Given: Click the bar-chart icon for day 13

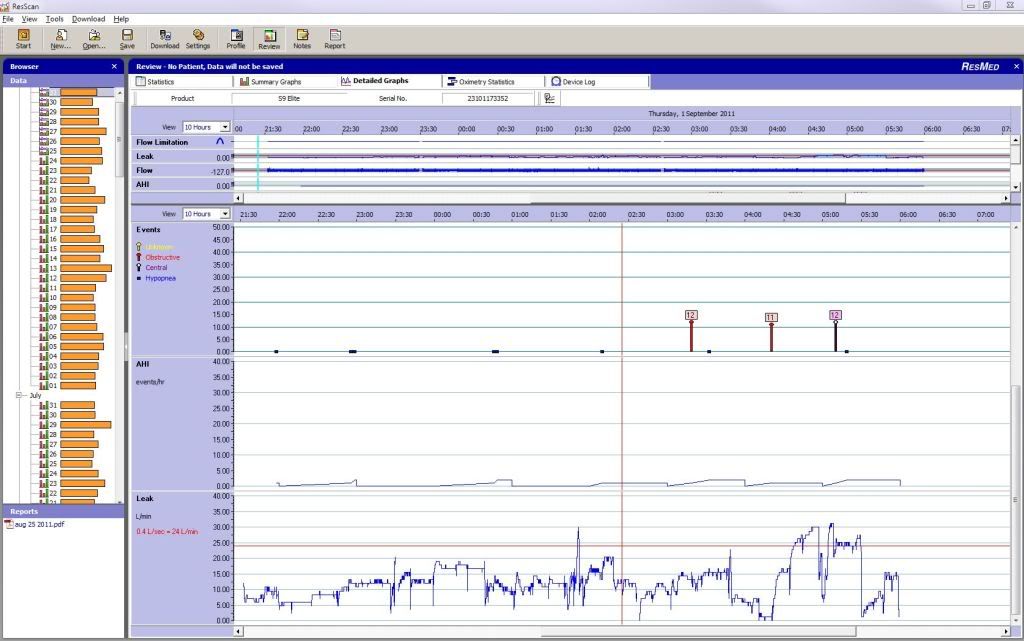Looking at the screenshot, I should (44, 268).
